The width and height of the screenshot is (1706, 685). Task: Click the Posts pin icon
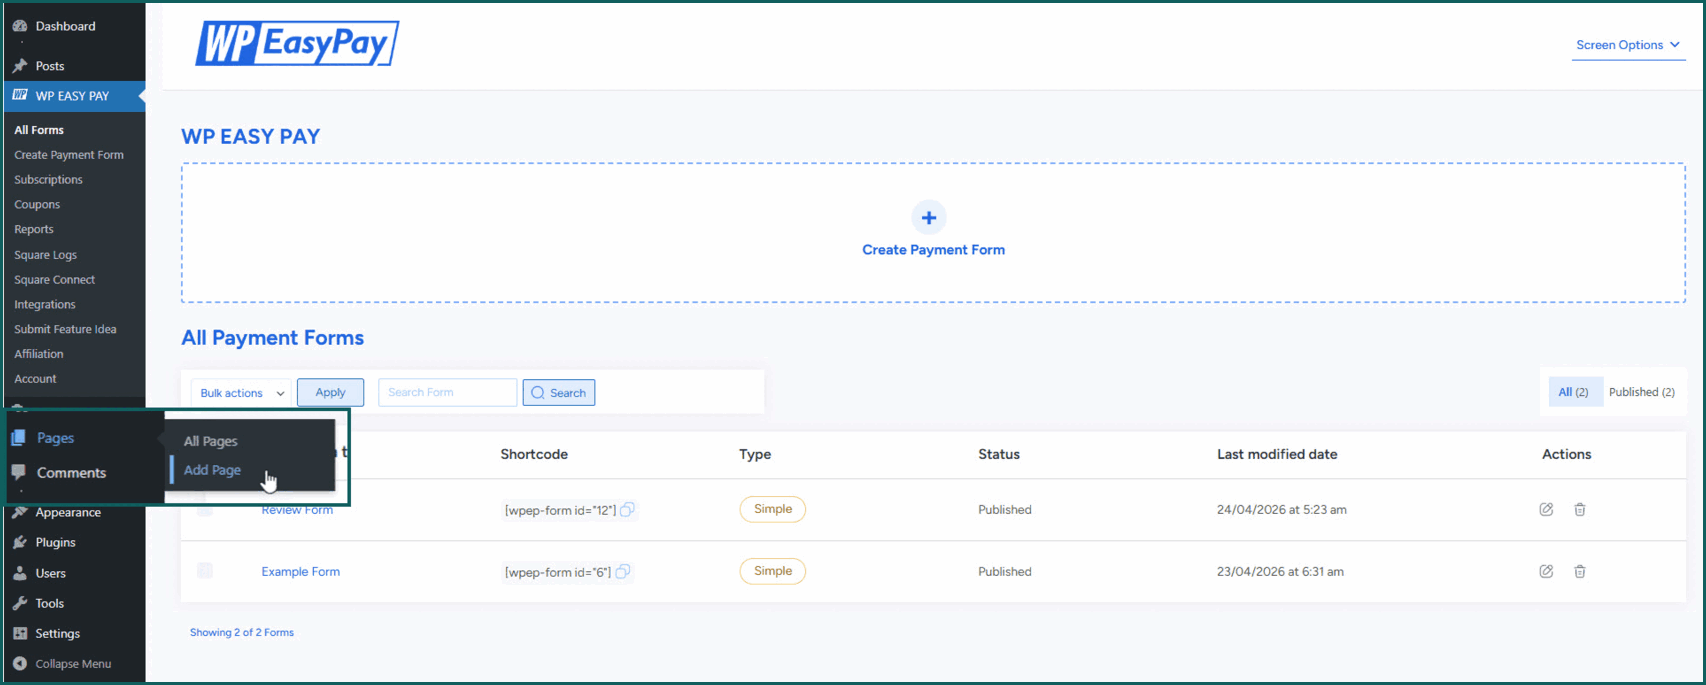[19, 66]
